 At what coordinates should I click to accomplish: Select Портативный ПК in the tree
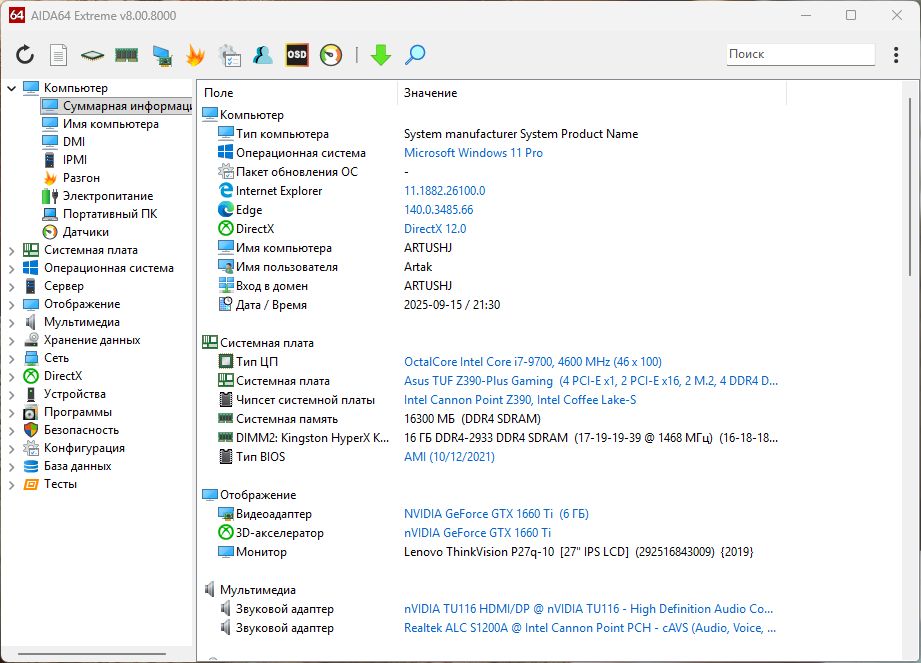point(110,214)
